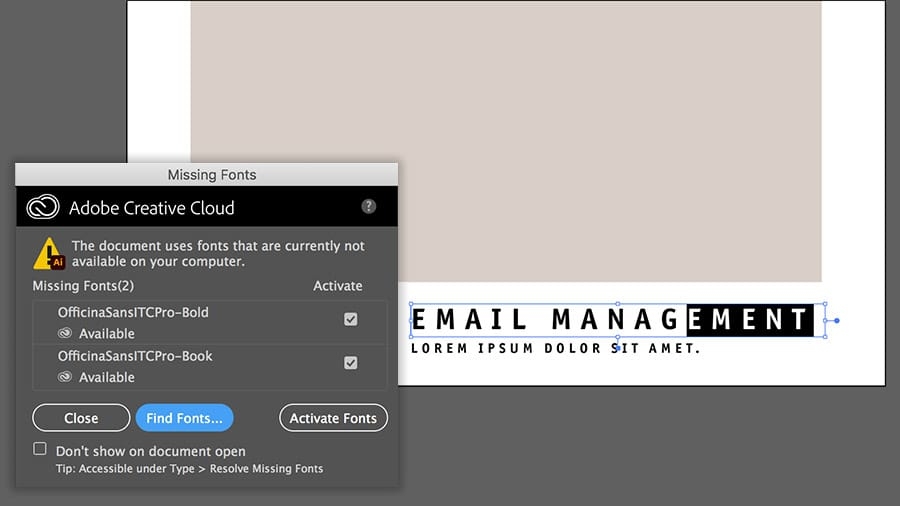The width and height of the screenshot is (900, 506).
Task: Click the beige rectangle on the artboard
Action: (x=506, y=141)
